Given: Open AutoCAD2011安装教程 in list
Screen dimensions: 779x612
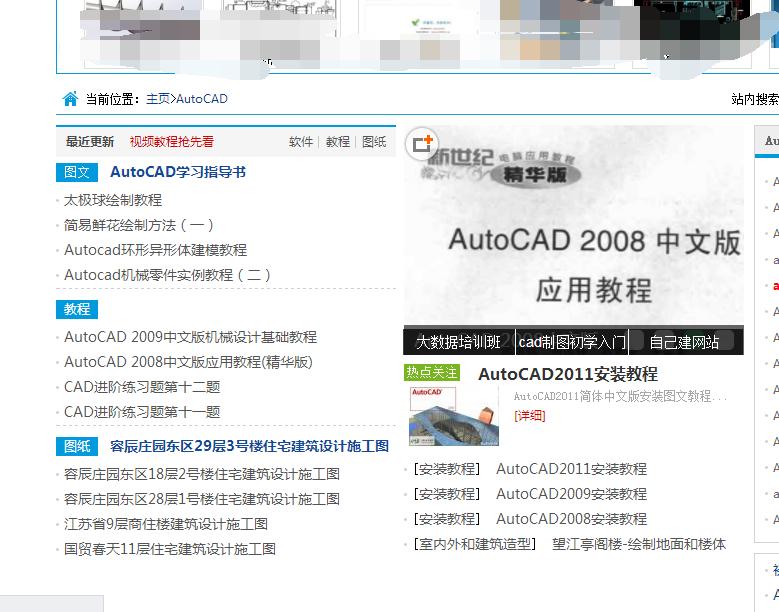Looking at the screenshot, I should [571, 469].
